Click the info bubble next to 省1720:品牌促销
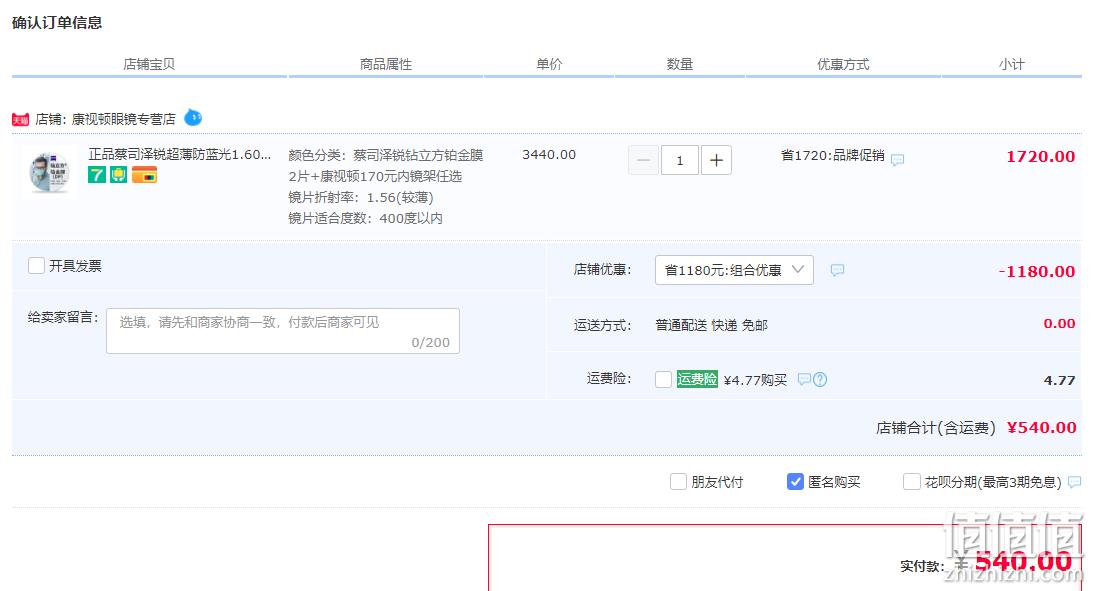Screen dimensions: 1093x591 pyautogui.click(x=898, y=160)
